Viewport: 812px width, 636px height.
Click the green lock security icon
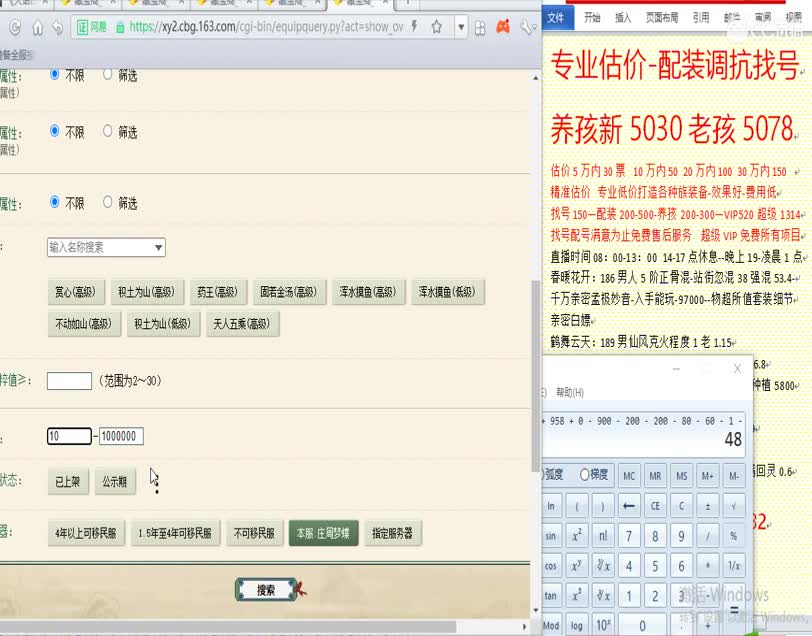tap(120, 27)
